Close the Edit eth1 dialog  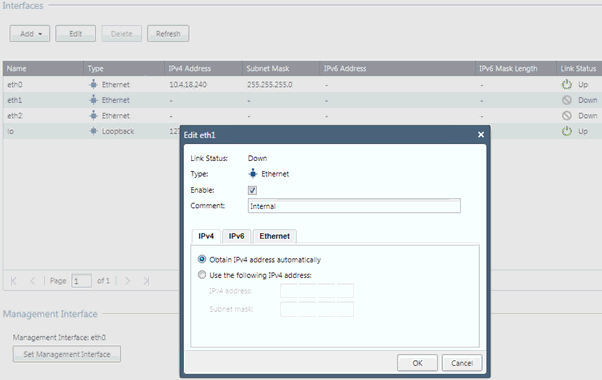tap(481, 135)
